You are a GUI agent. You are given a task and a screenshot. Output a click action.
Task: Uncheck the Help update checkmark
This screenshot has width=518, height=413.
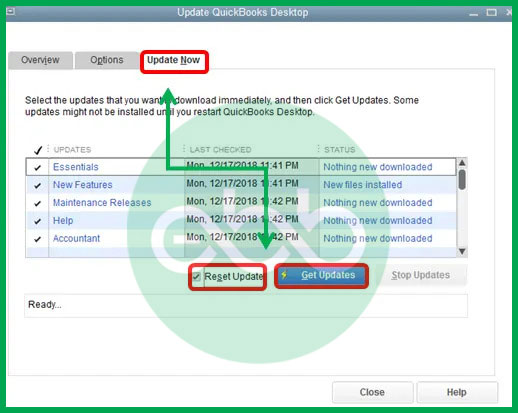pos(38,221)
